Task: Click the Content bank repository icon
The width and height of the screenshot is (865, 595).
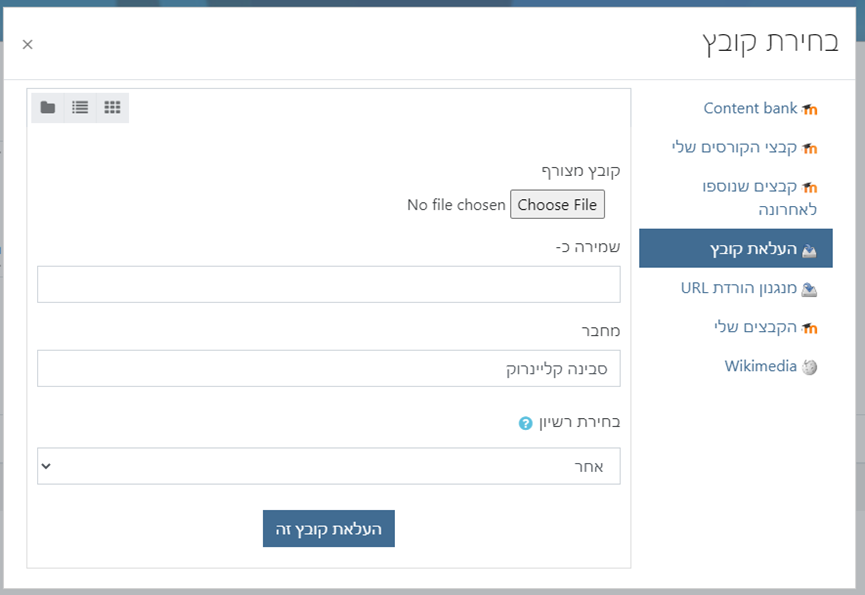Action: click(810, 109)
